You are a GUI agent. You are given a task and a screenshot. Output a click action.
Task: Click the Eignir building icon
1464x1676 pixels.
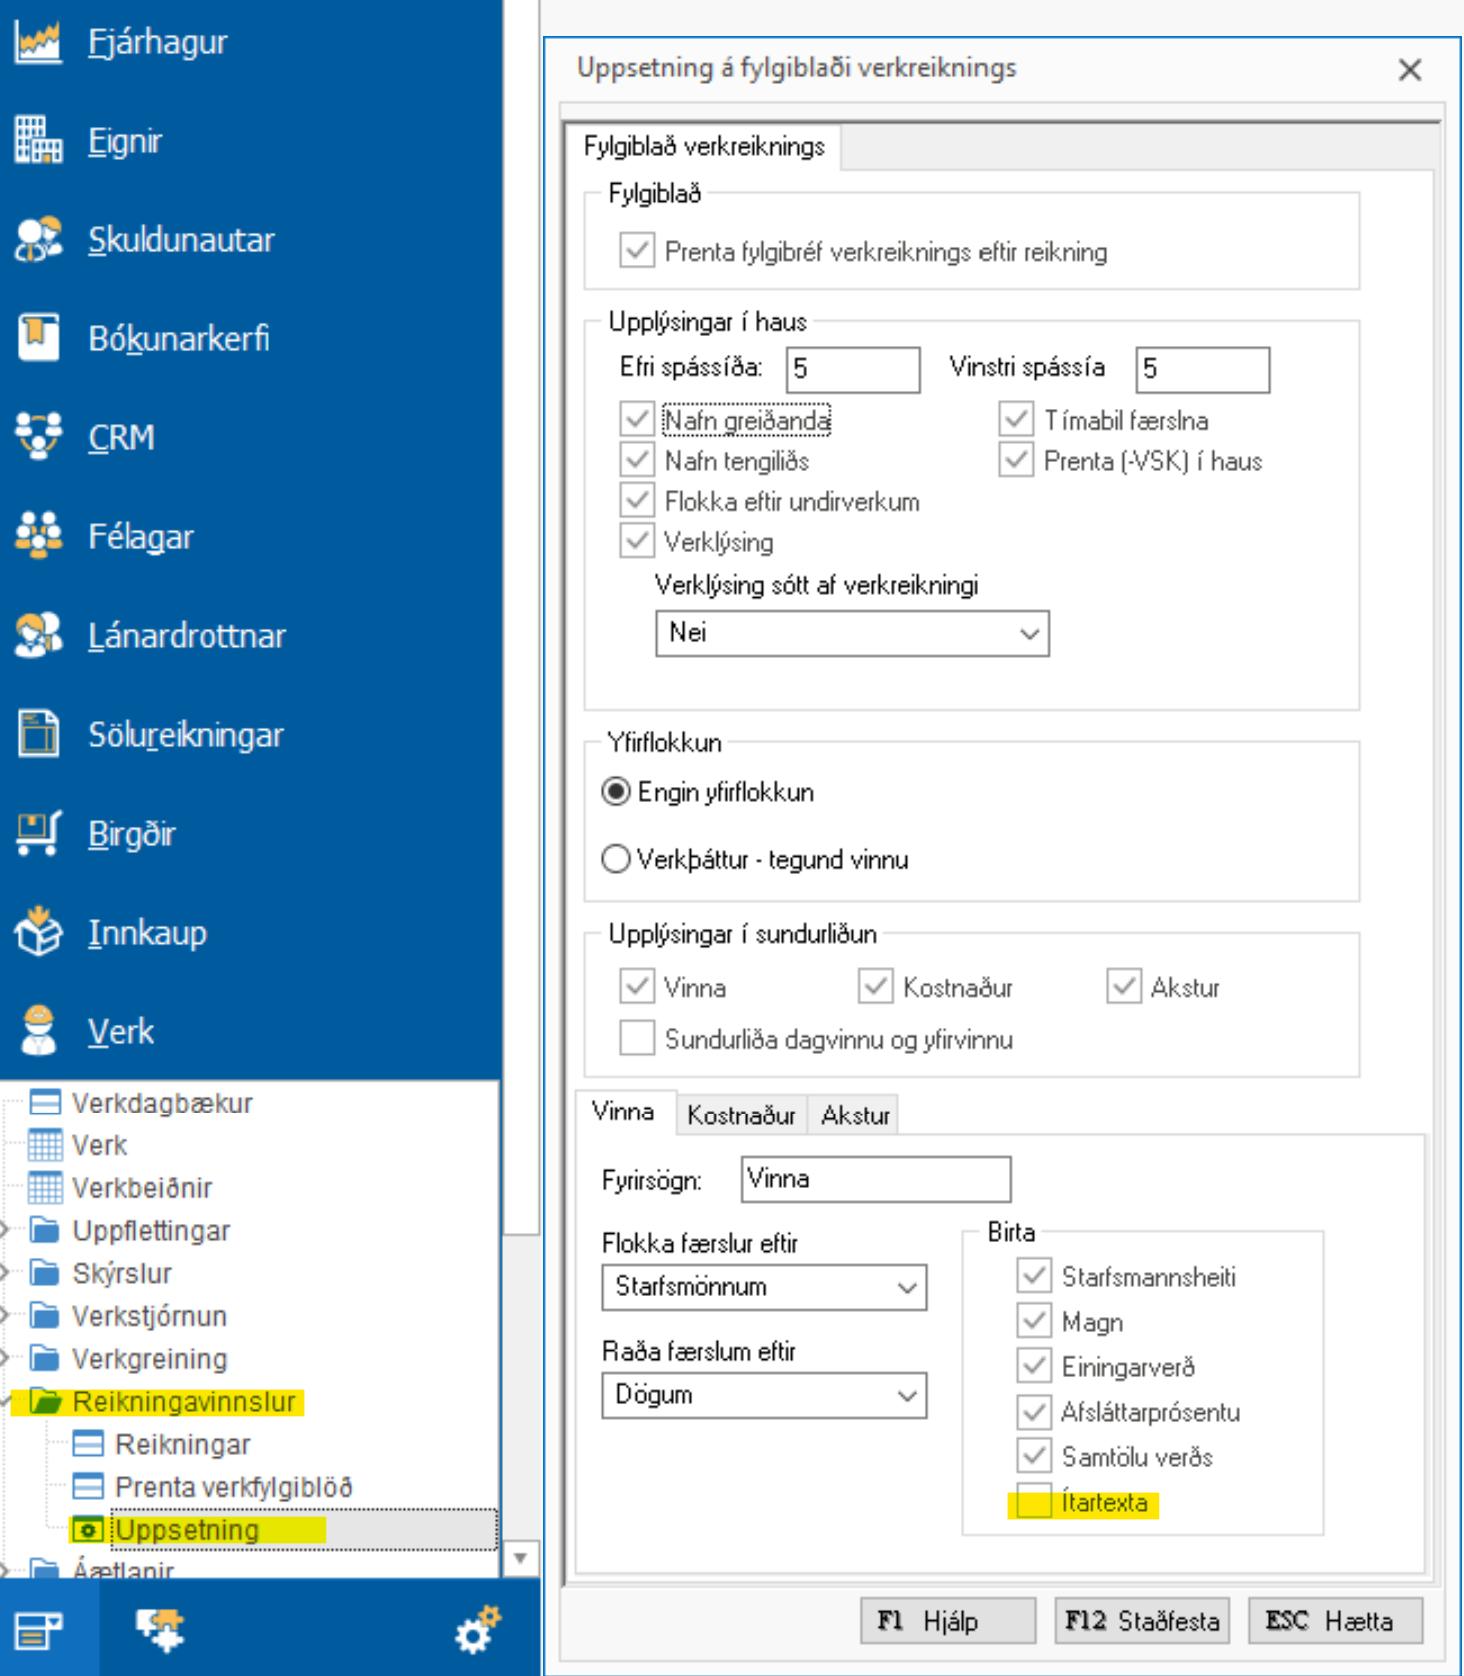[38, 140]
